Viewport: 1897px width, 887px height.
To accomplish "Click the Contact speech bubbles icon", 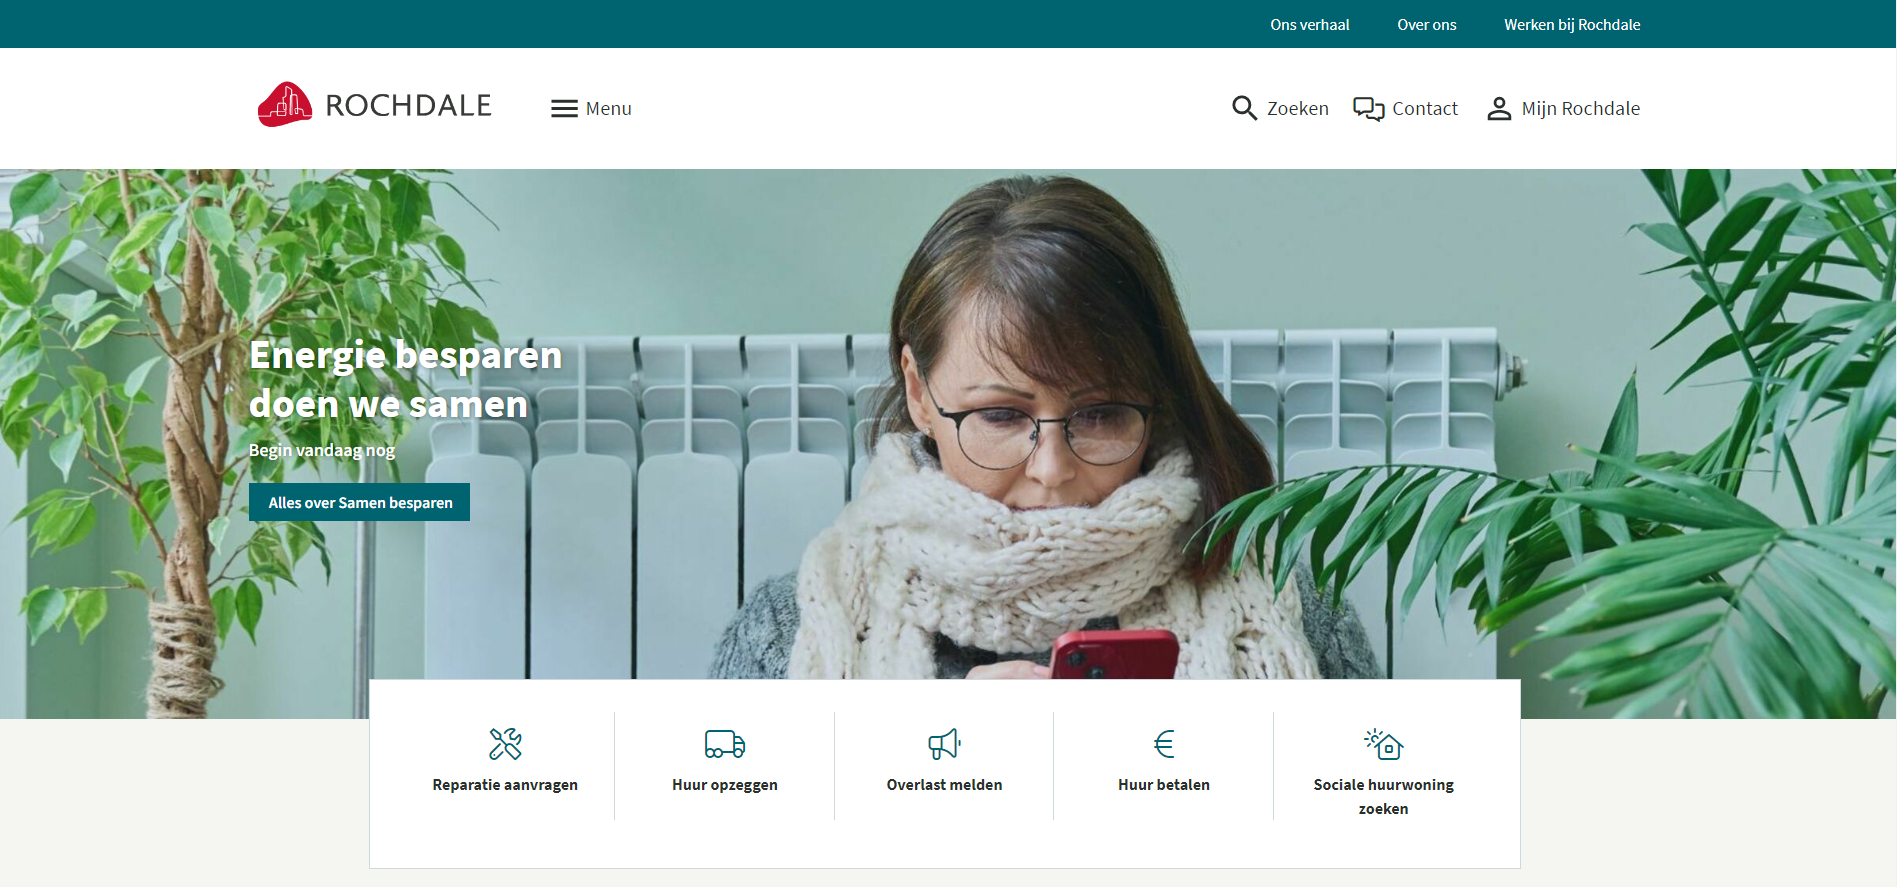I will coord(1368,108).
